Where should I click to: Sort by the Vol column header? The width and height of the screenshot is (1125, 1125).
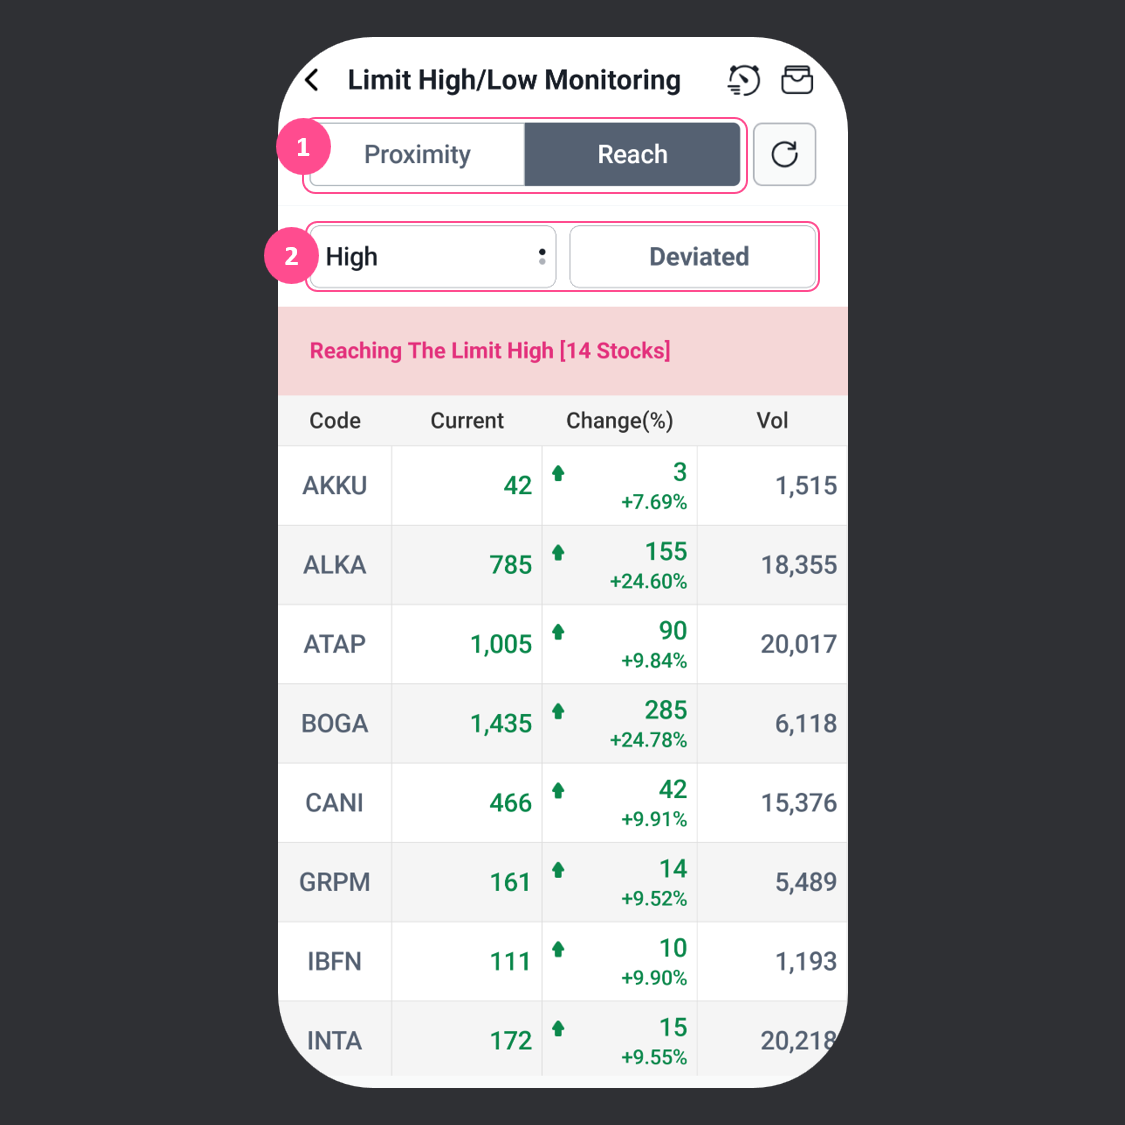pyautogui.click(x=772, y=421)
